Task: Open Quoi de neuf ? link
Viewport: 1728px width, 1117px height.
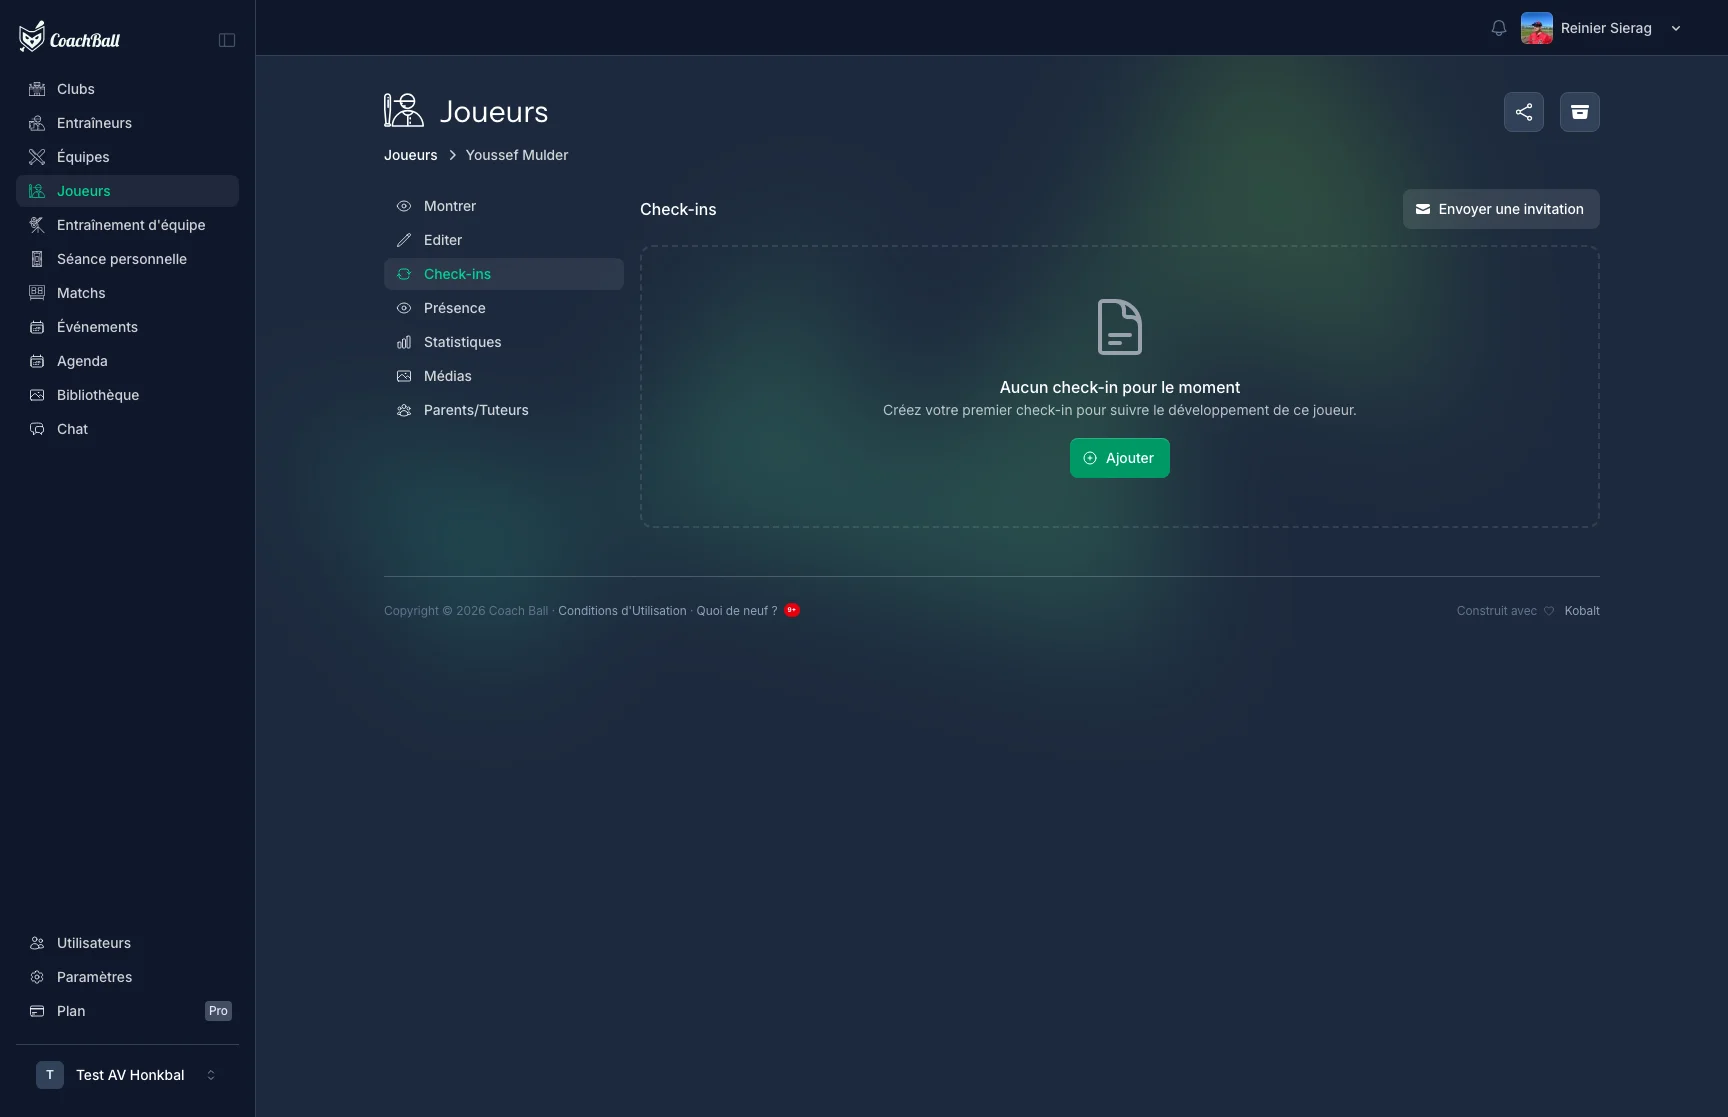Action: point(737,611)
